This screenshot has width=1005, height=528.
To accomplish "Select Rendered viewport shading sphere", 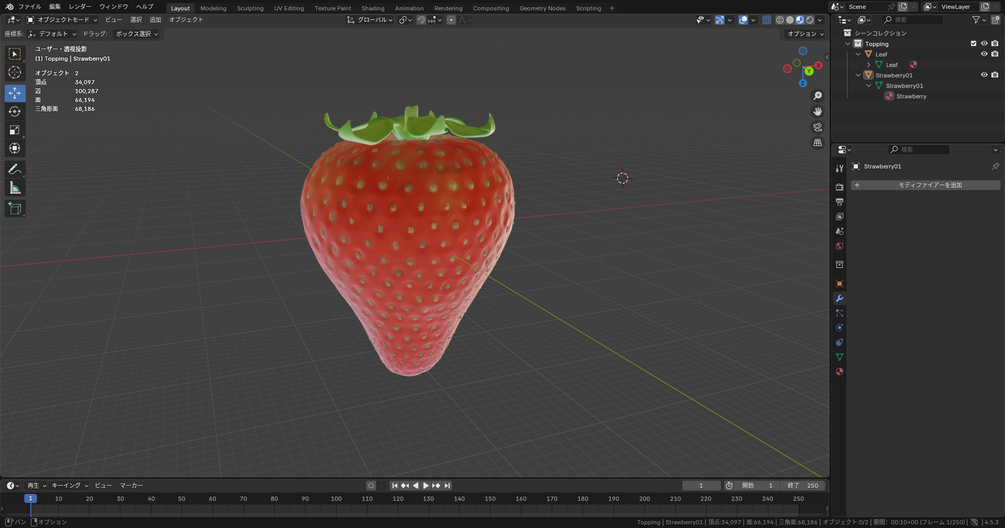I will coord(810,21).
